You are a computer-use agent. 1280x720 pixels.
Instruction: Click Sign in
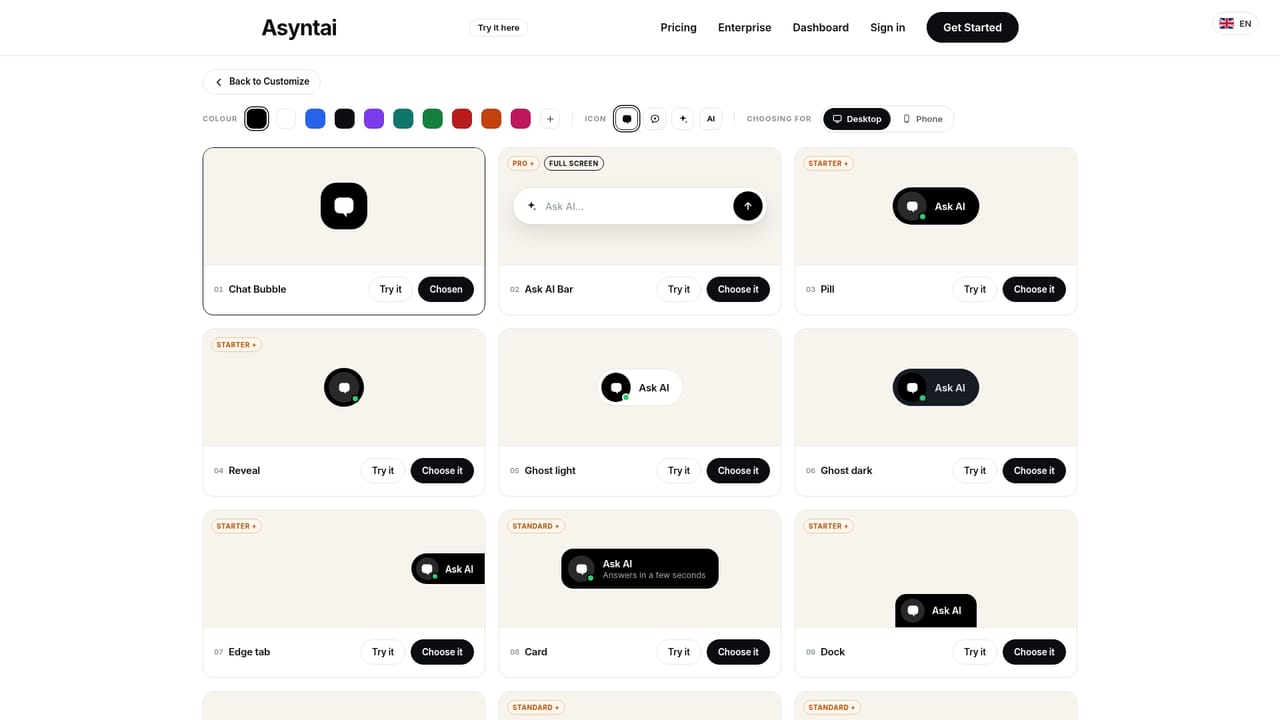click(x=887, y=27)
